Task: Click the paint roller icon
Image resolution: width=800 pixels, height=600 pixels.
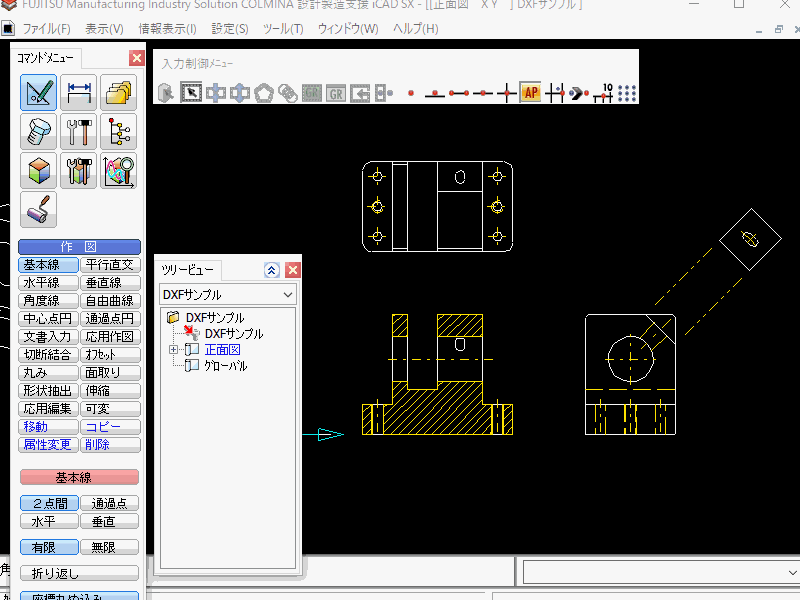Action: 38,210
